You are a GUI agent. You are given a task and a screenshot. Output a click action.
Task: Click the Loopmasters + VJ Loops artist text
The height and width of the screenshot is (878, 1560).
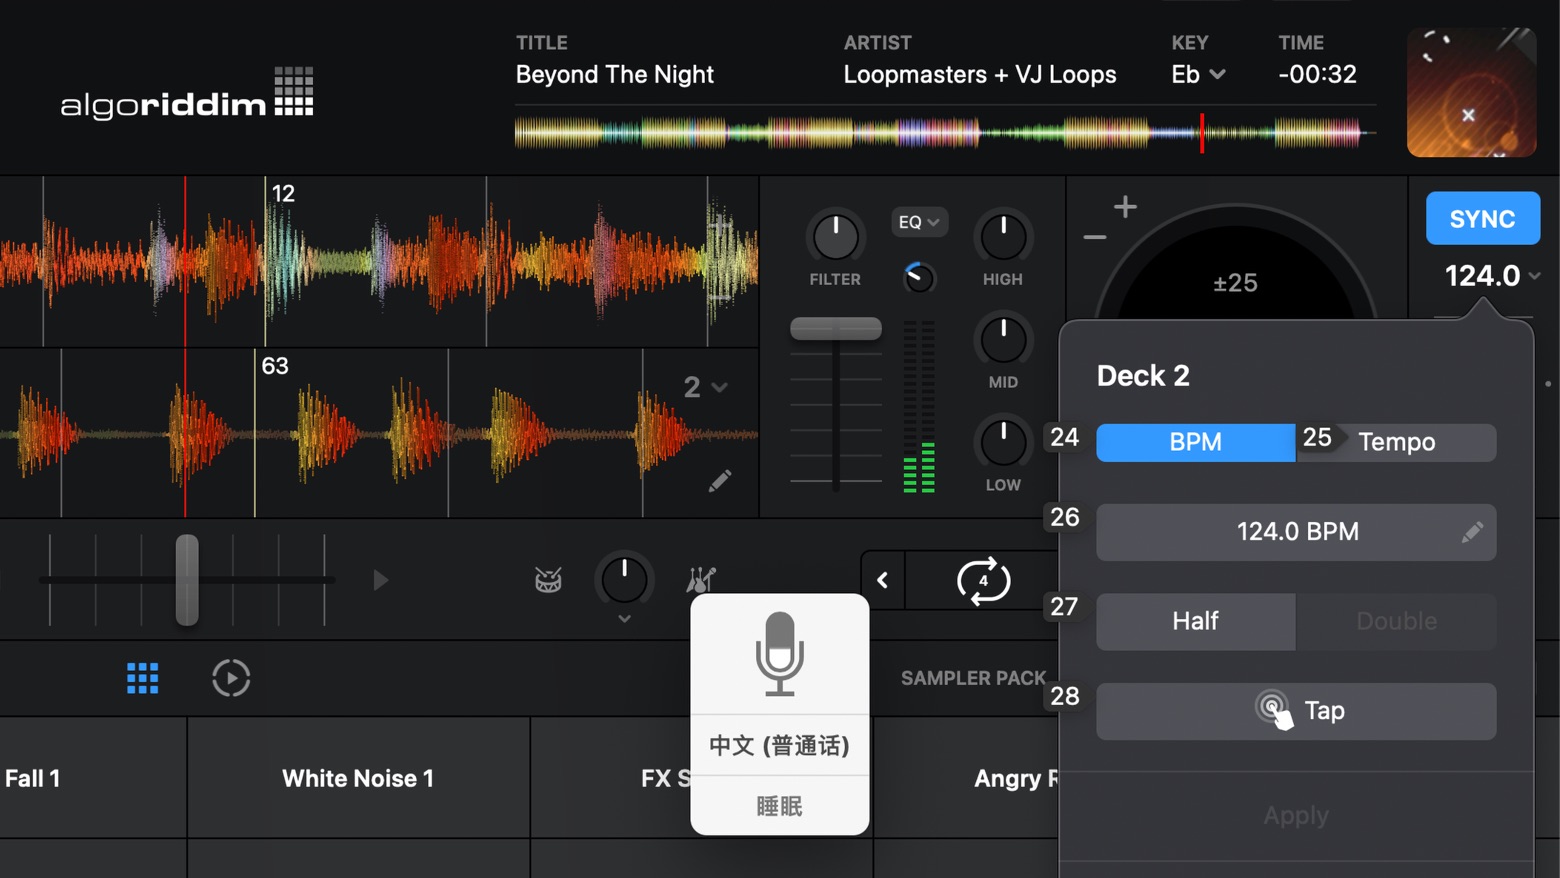(x=979, y=75)
